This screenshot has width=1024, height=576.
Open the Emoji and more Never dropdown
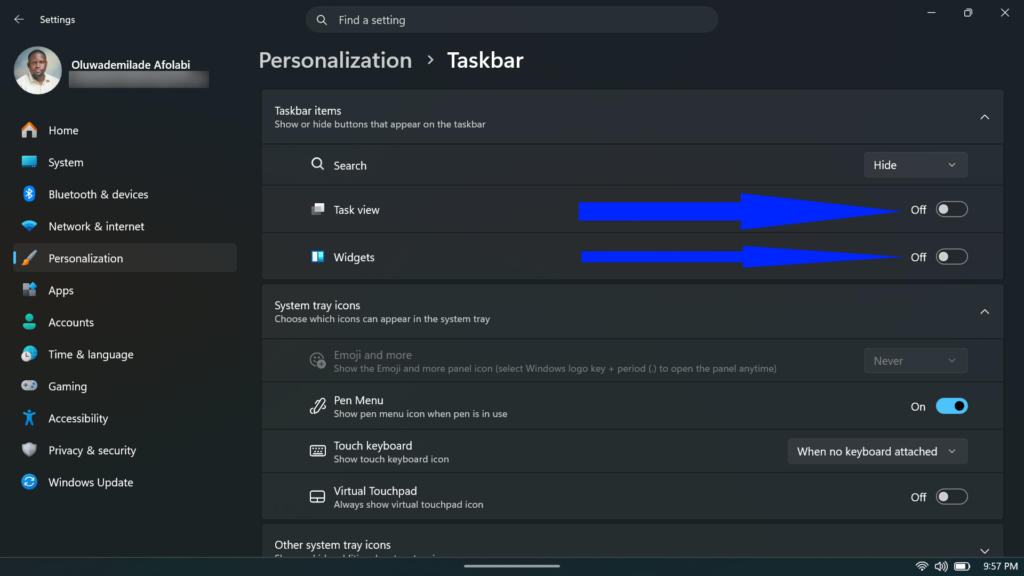916,360
